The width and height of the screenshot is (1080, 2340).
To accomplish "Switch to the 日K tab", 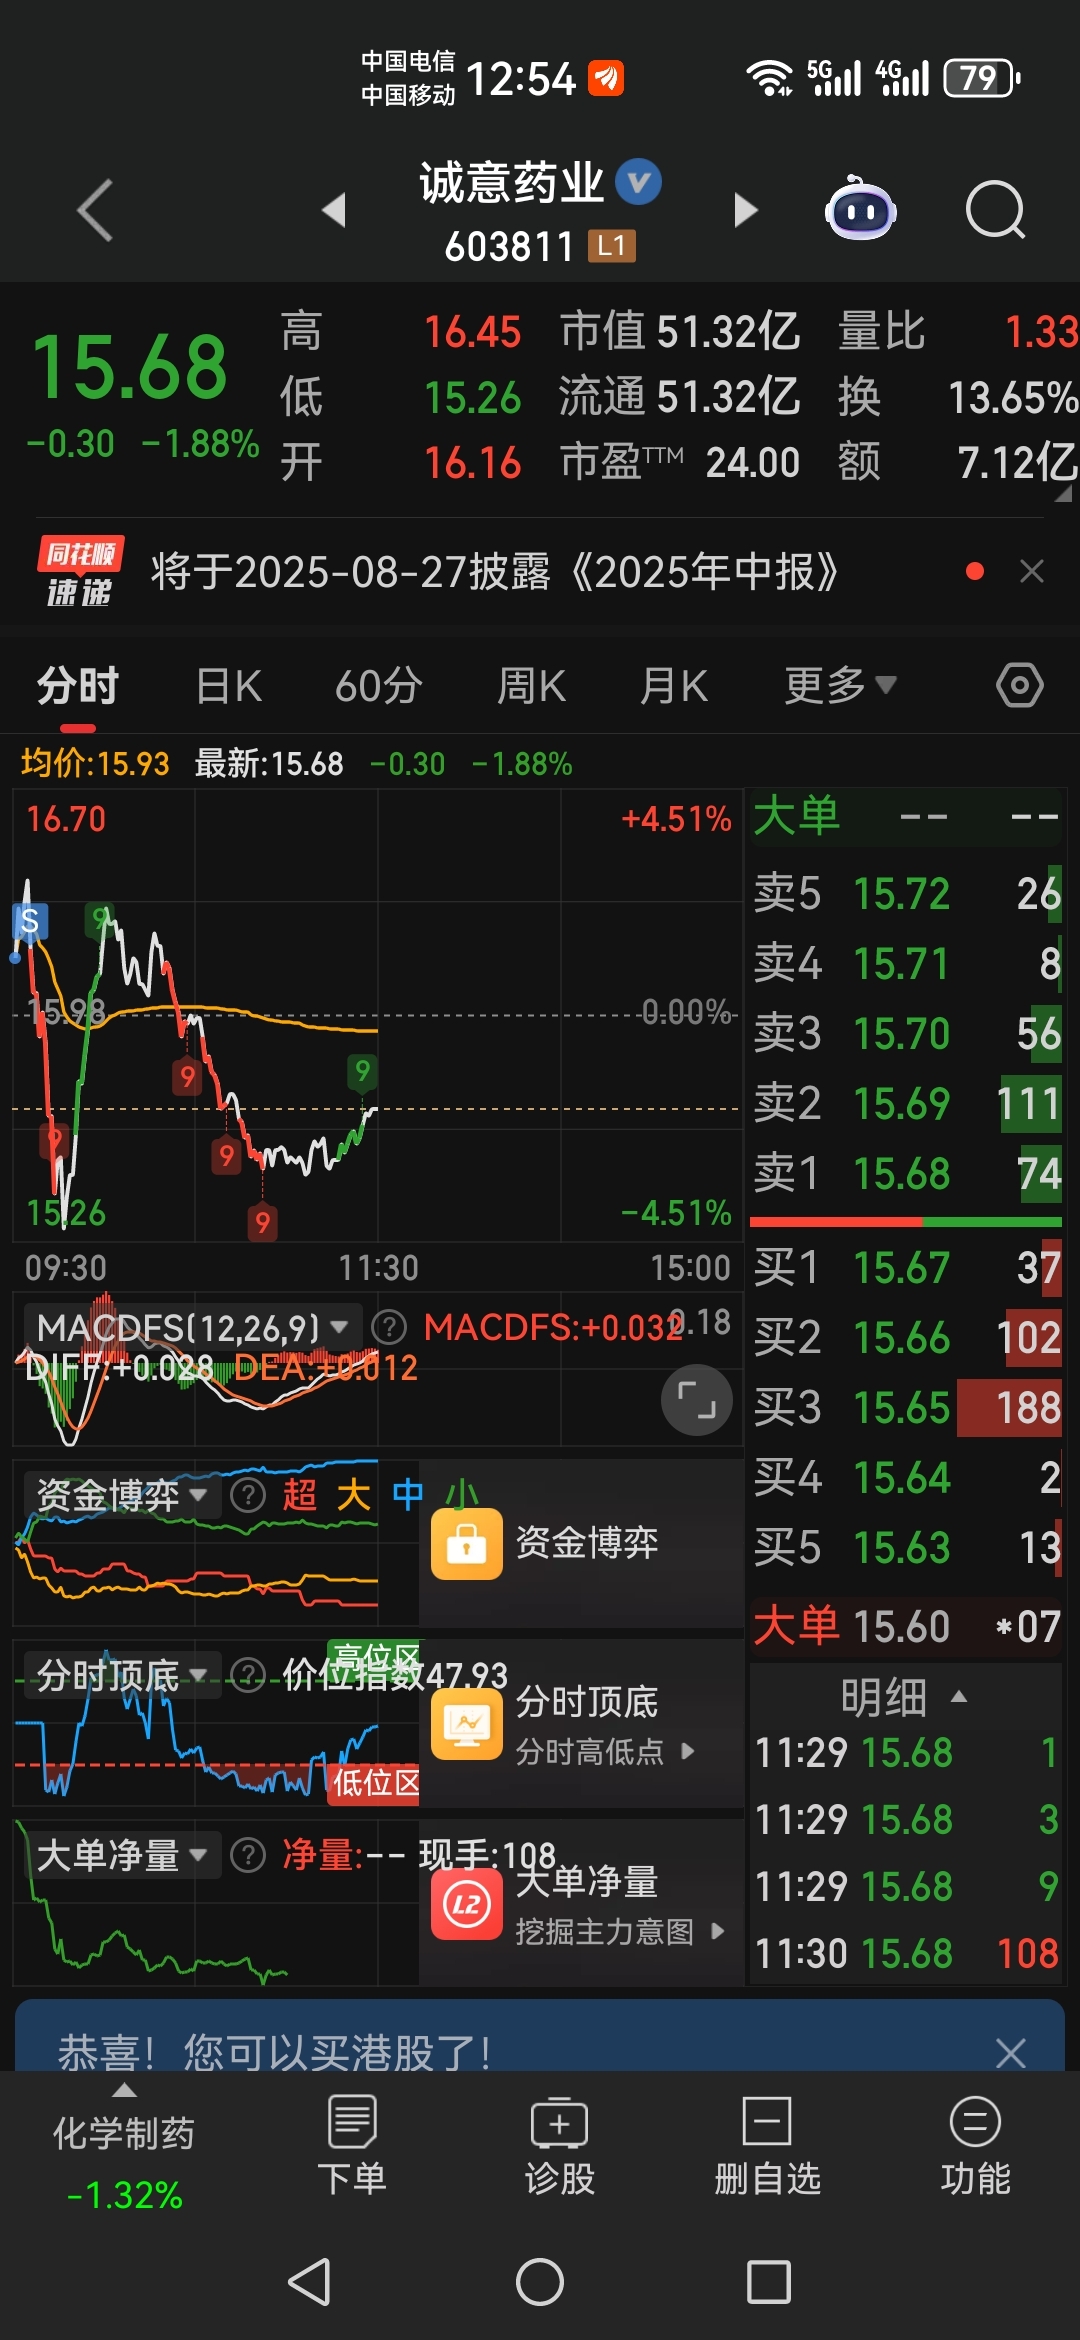I will tap(229, 686).
